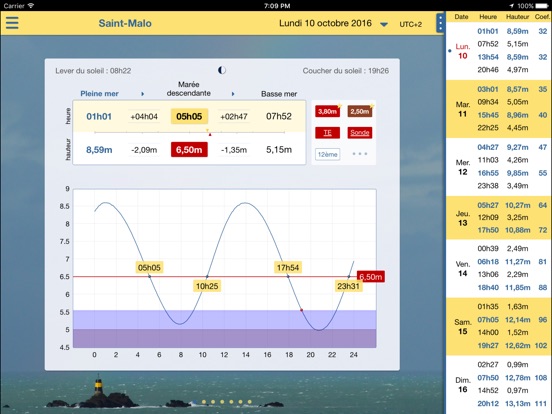Viewport: 552px width, 414px height.
Task: Tap the 13h54 high tide entry
Action: pyautogui.click(x=488, y=57)
